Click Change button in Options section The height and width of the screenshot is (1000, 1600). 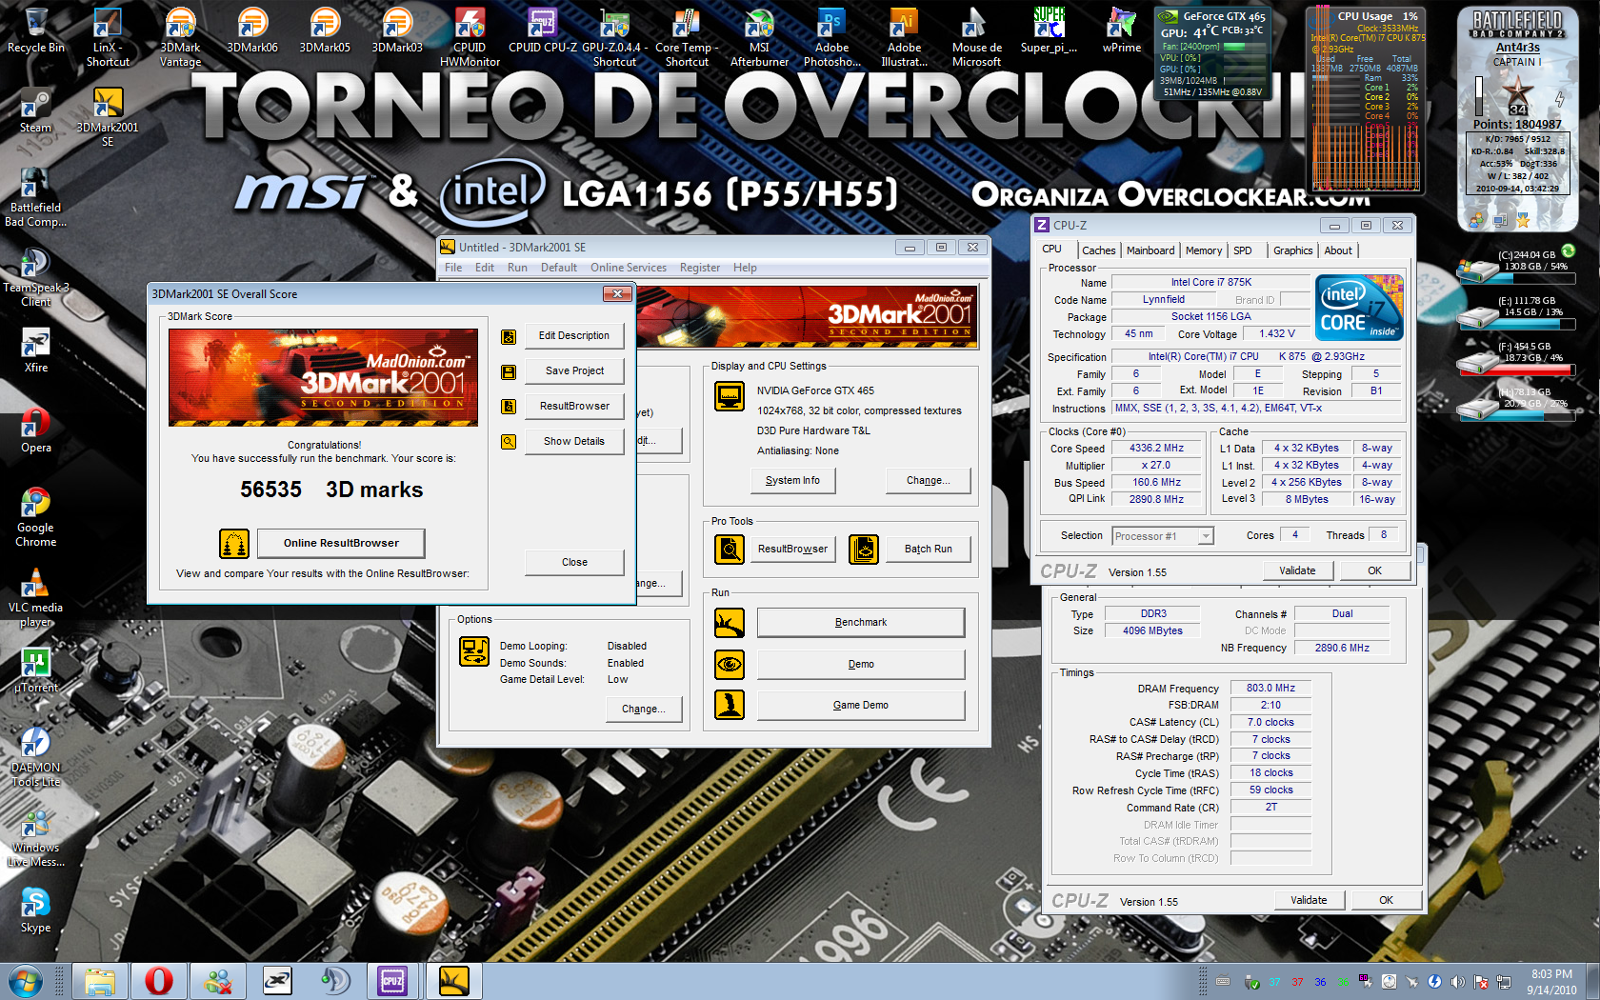(644, 709)
